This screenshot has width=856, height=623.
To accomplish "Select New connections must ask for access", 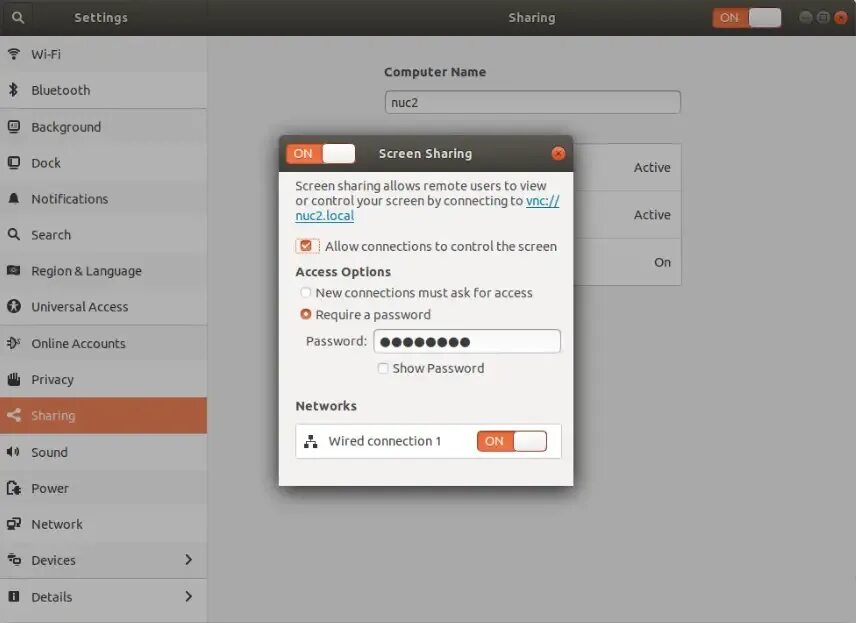I will click(x=306, y=293).
